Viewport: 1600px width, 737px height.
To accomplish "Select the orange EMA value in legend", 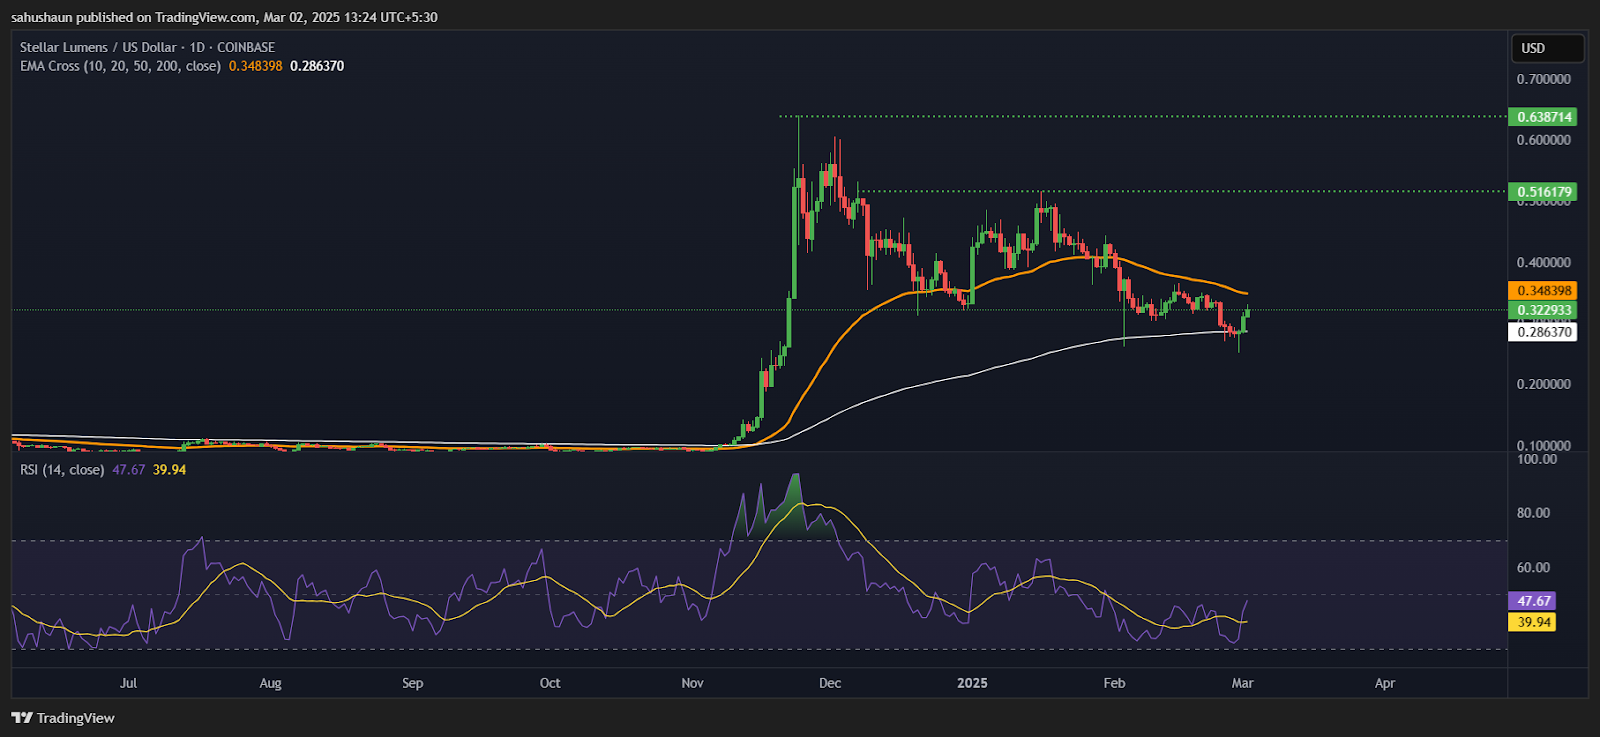I will pyautogui.click(x=255, y=66).
